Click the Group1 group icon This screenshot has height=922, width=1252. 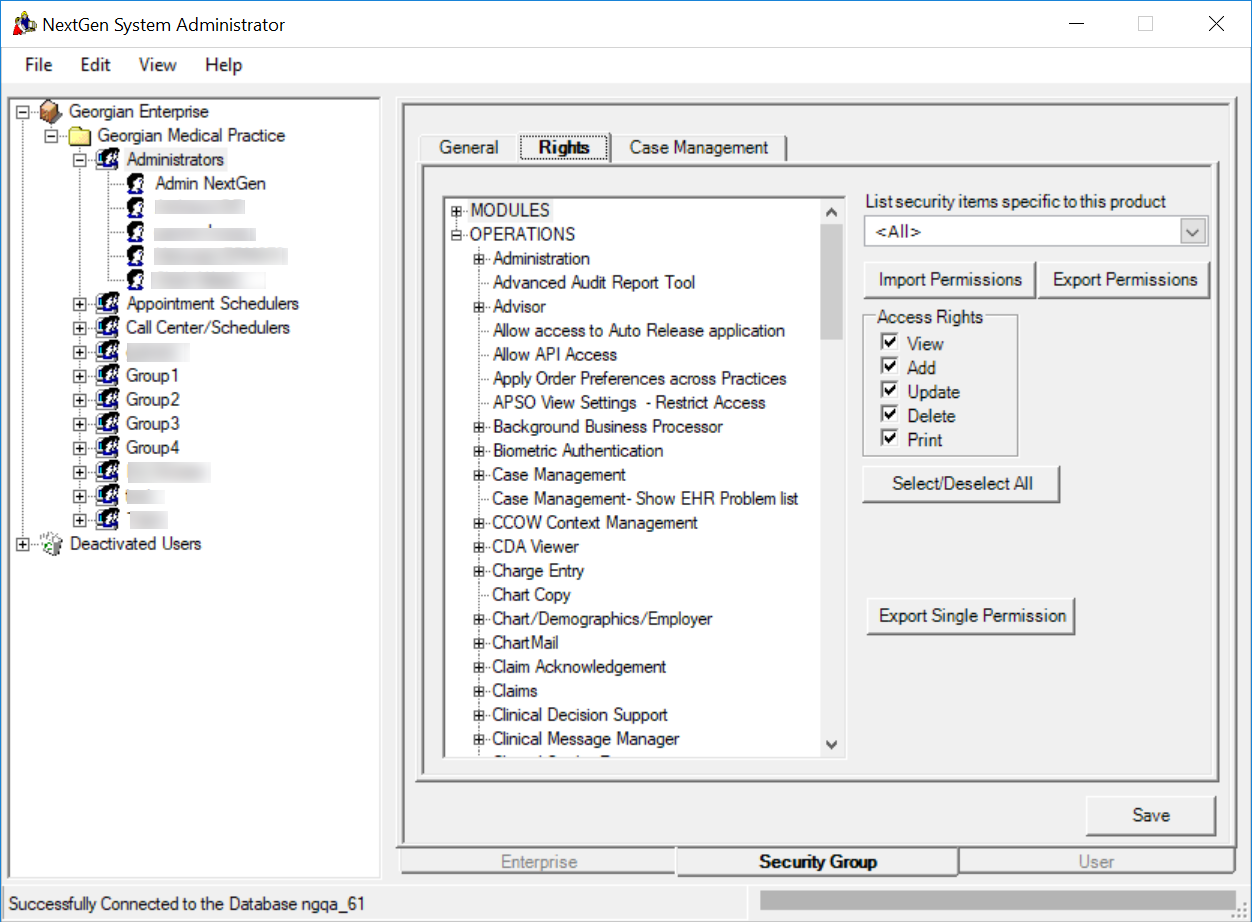108,376
